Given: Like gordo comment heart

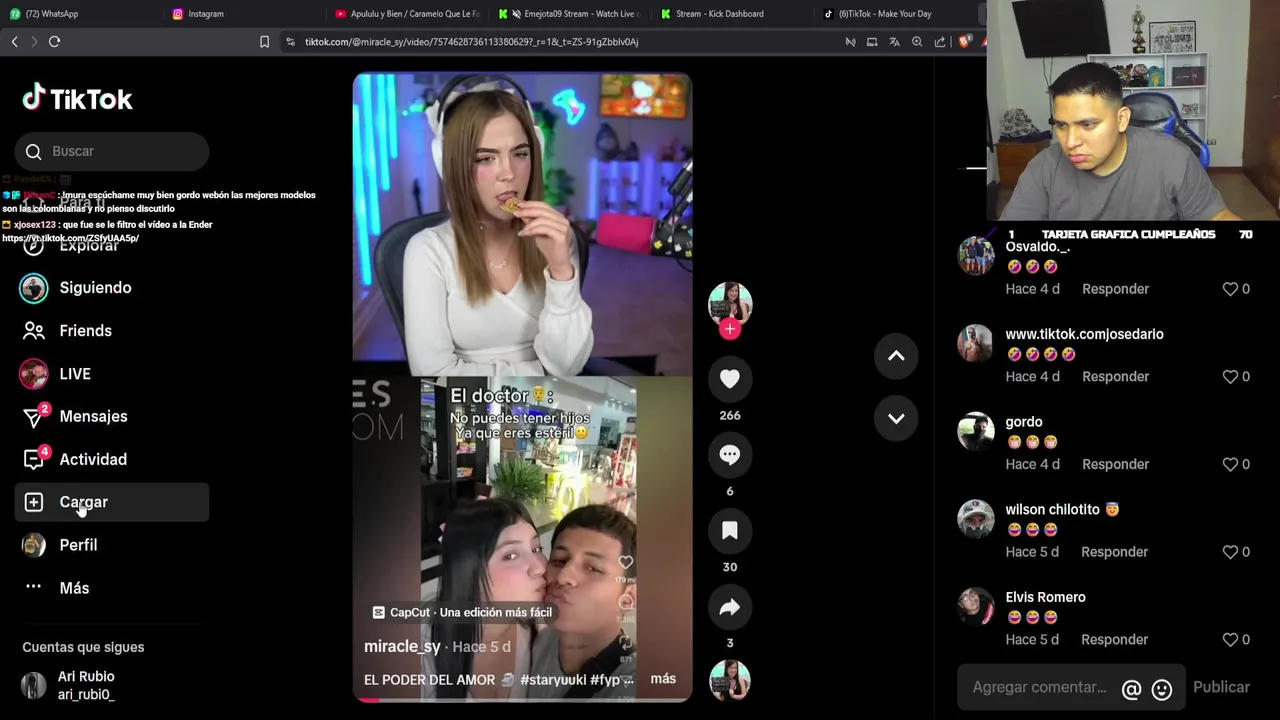Looking at the screenshot, I should pyautogui.click(x=1230, y=464).
